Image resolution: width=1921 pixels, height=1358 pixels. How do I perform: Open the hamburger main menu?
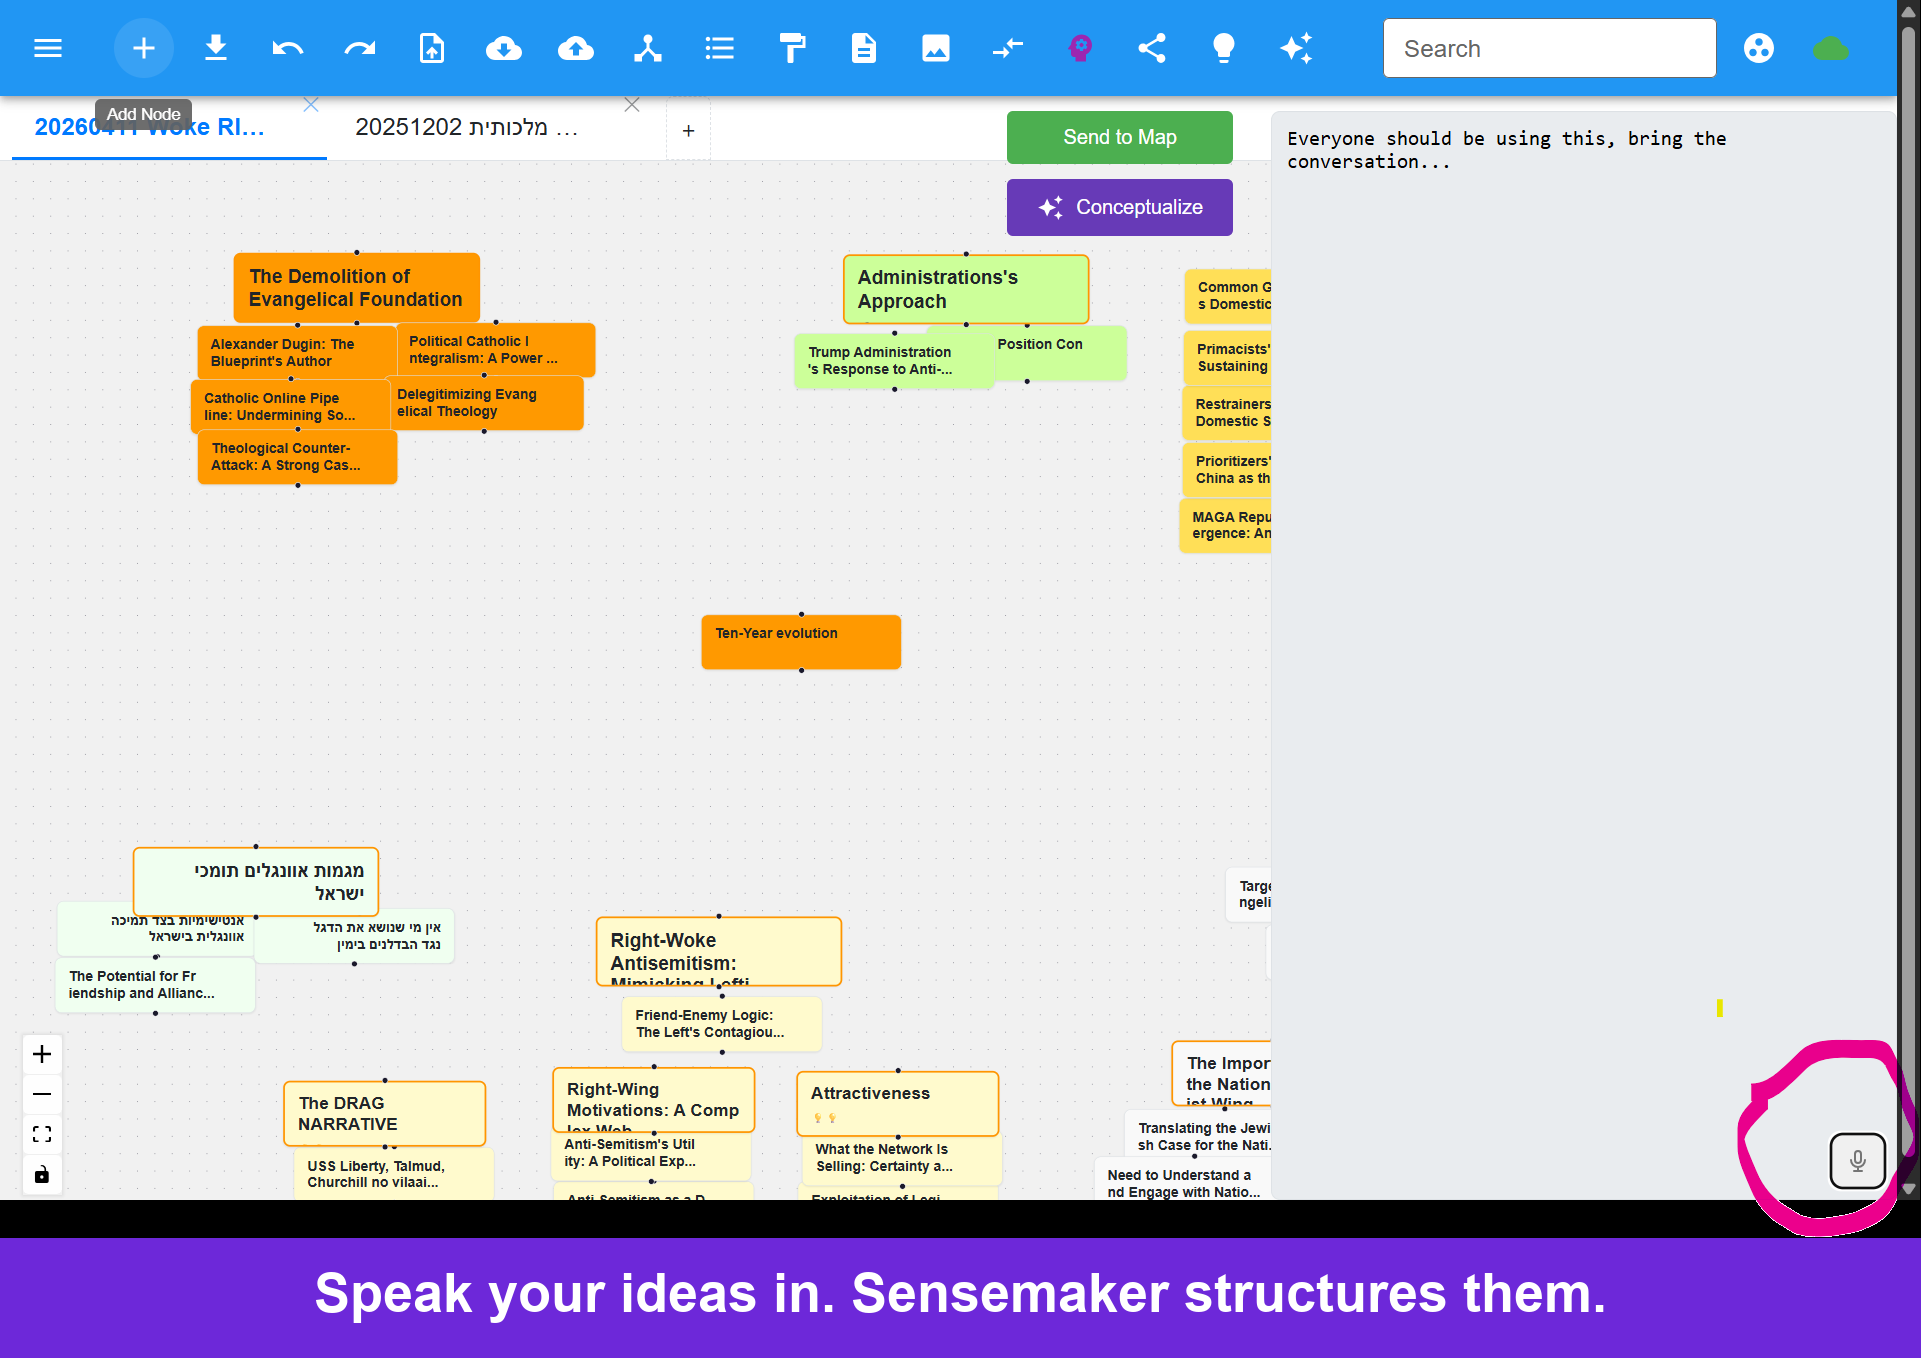click(48, 48)
